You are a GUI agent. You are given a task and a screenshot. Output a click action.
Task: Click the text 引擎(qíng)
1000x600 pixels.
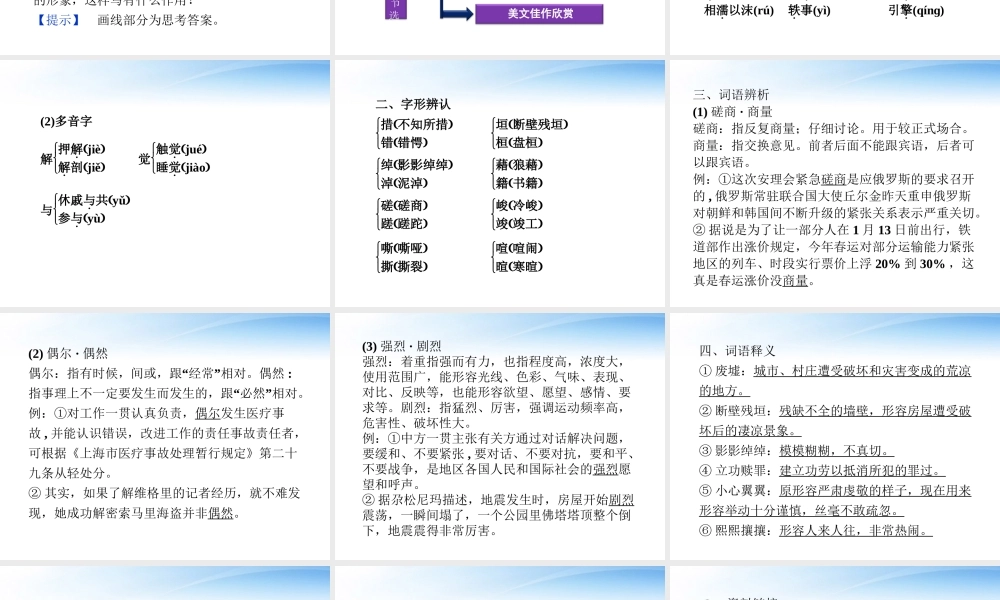point(916,10)
